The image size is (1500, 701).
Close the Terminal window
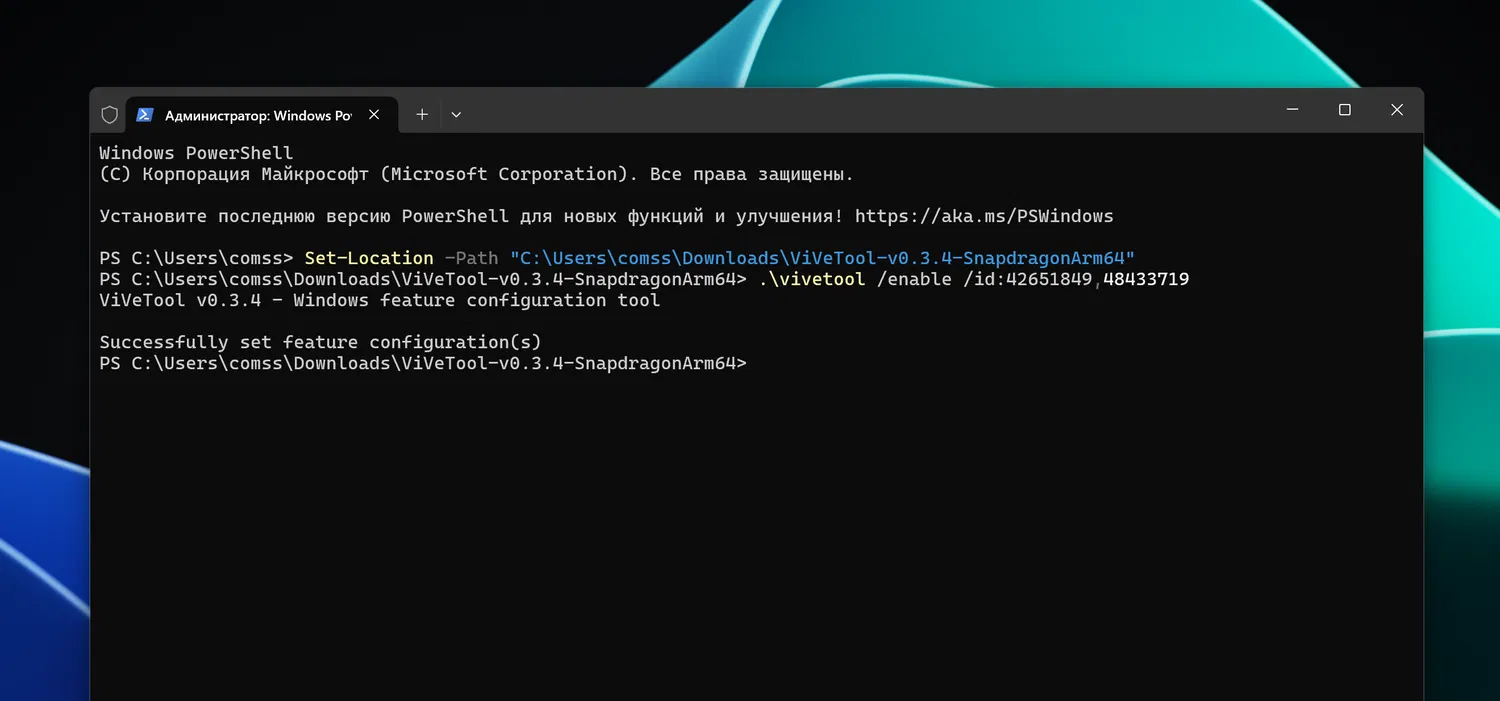[1397, 110]
